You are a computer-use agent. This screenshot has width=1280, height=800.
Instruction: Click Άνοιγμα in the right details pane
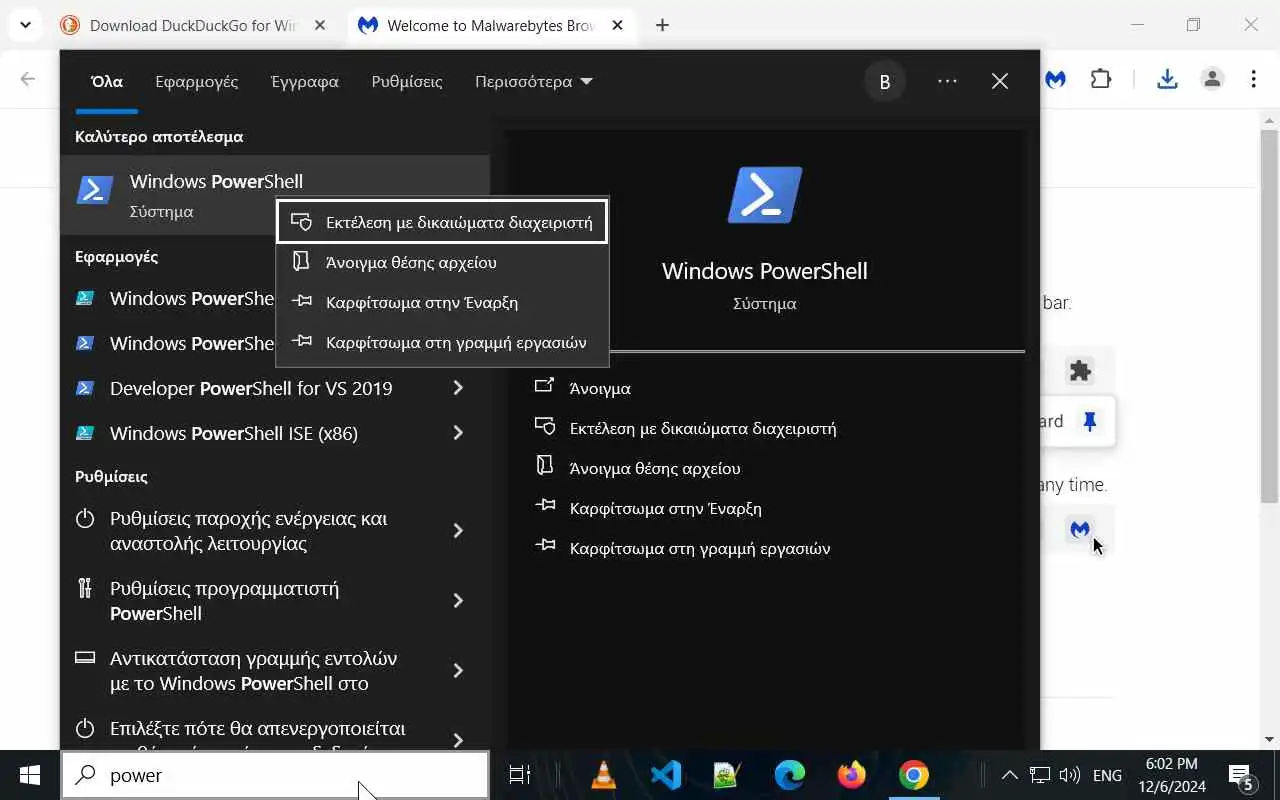coord(600,388)
